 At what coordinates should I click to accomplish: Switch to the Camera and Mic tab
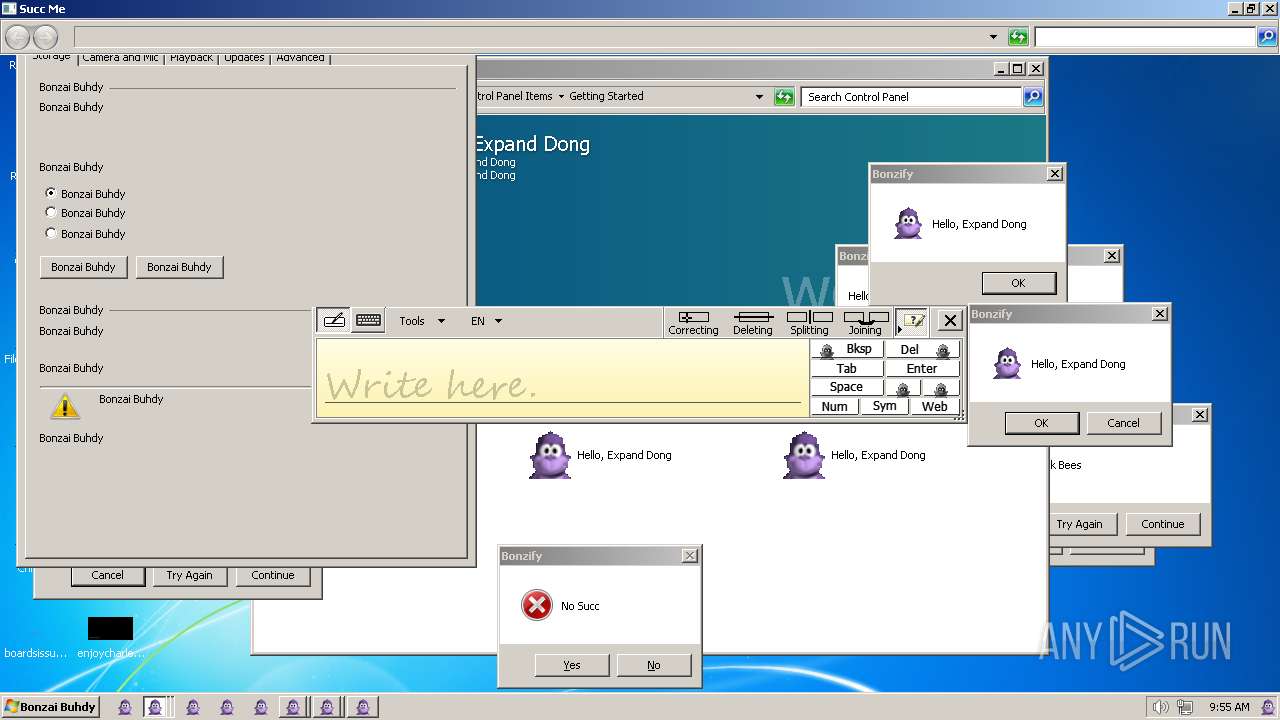pos(120,58)
